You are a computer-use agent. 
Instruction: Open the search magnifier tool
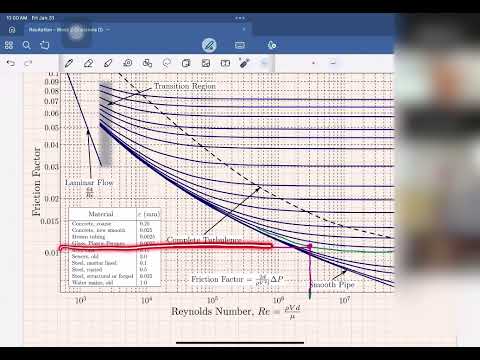[26, 45]
